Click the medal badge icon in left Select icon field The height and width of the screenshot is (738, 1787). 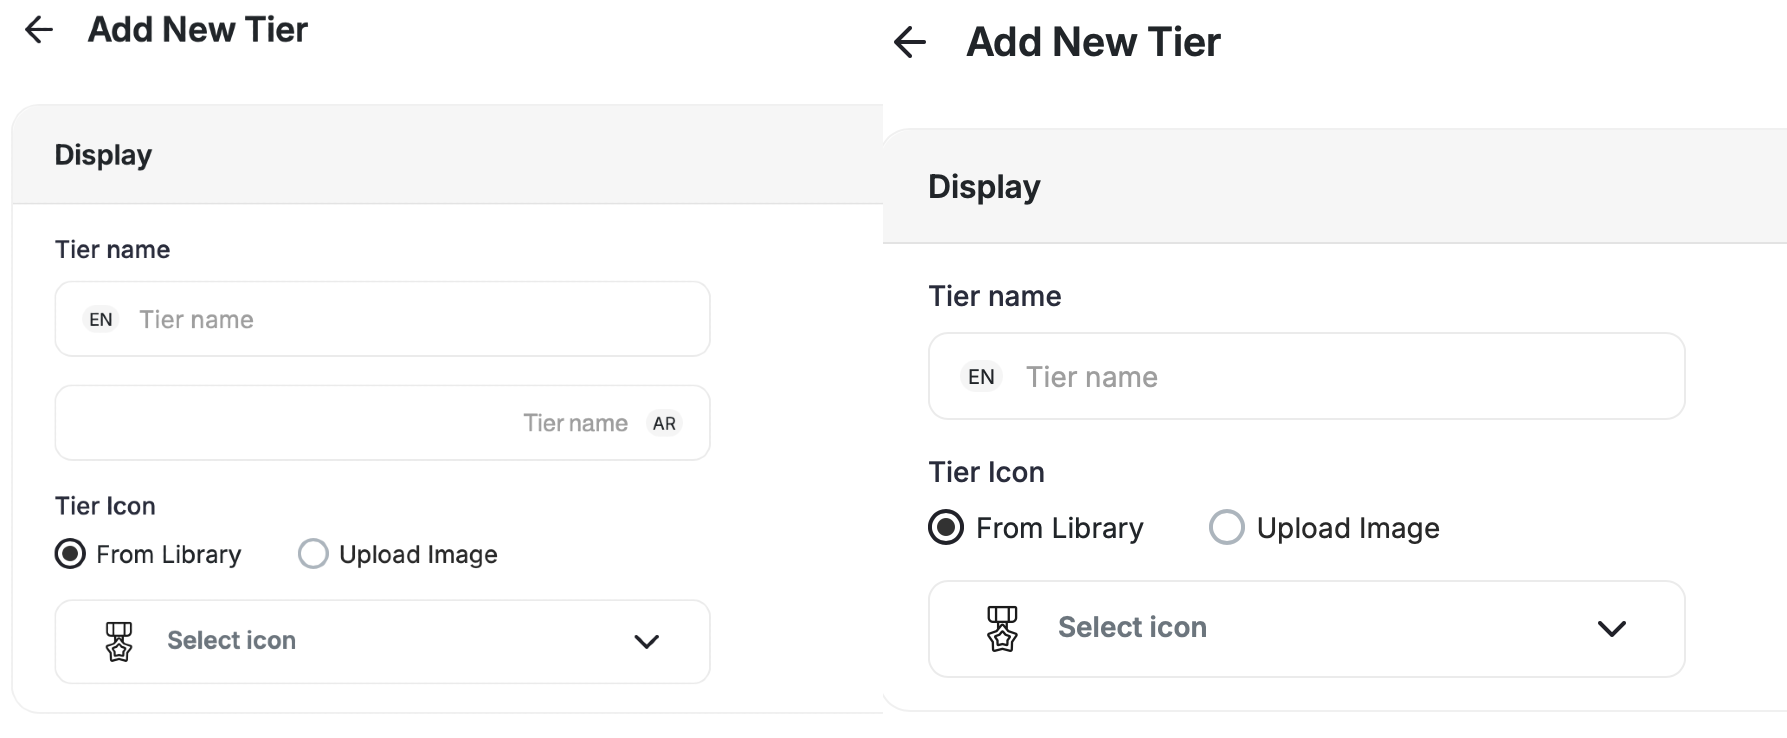click(x=119, y=641)
